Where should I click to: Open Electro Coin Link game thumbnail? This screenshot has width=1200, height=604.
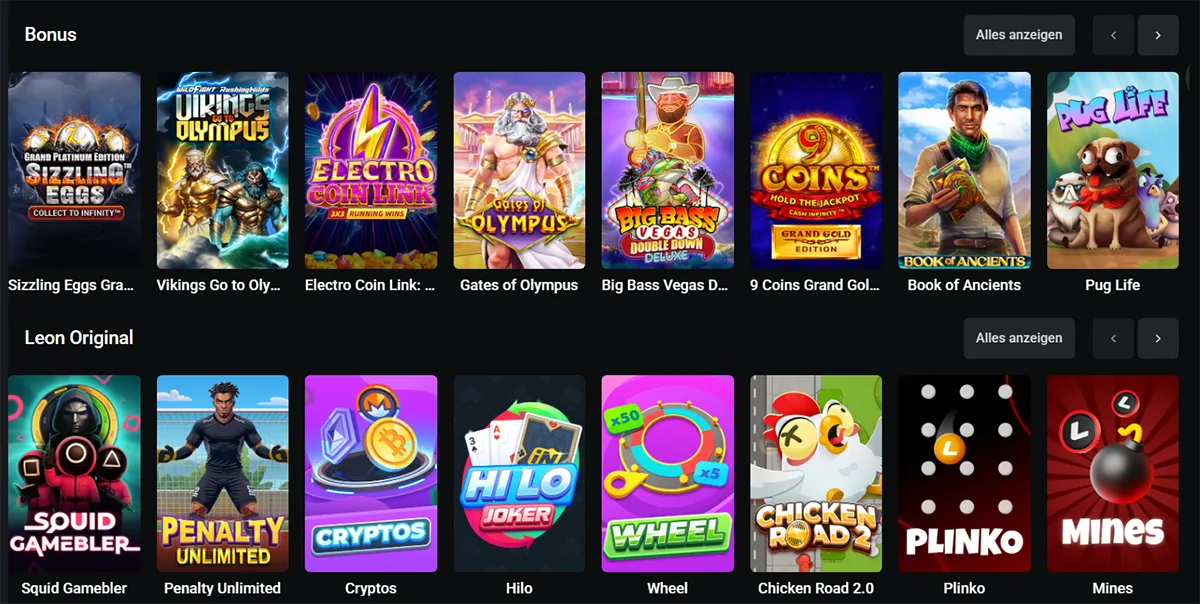[371, 170]
